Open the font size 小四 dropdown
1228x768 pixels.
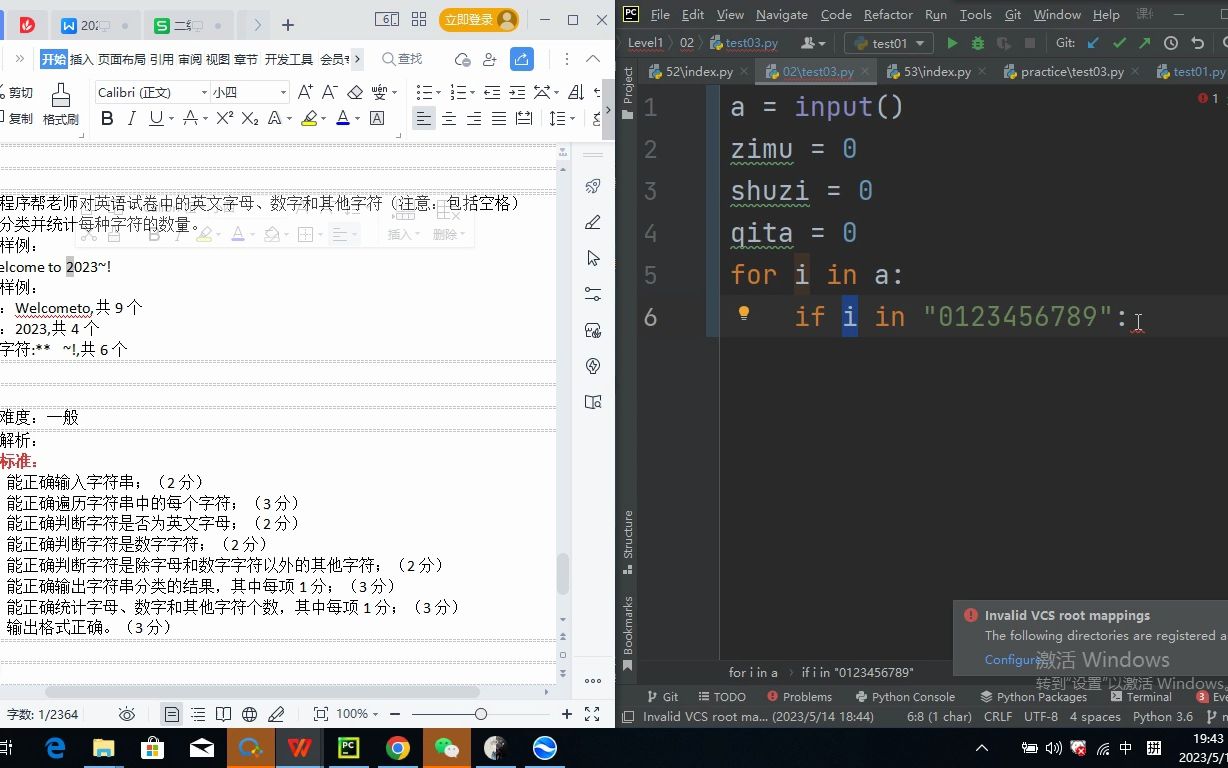pos(283,92)
